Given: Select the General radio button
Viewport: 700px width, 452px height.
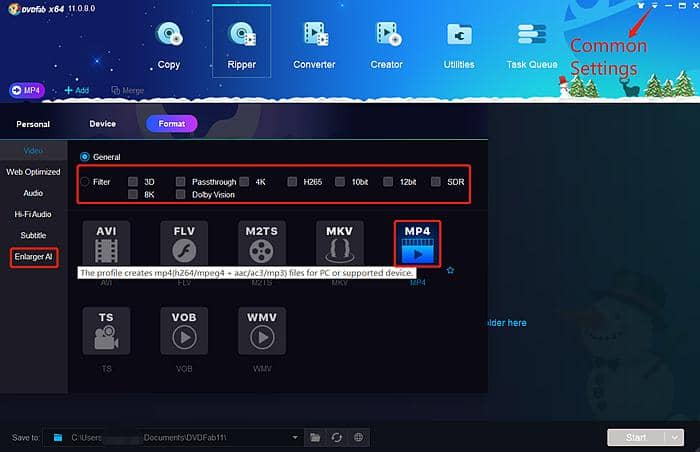Looking at the screenshot, I should [84, 157].
